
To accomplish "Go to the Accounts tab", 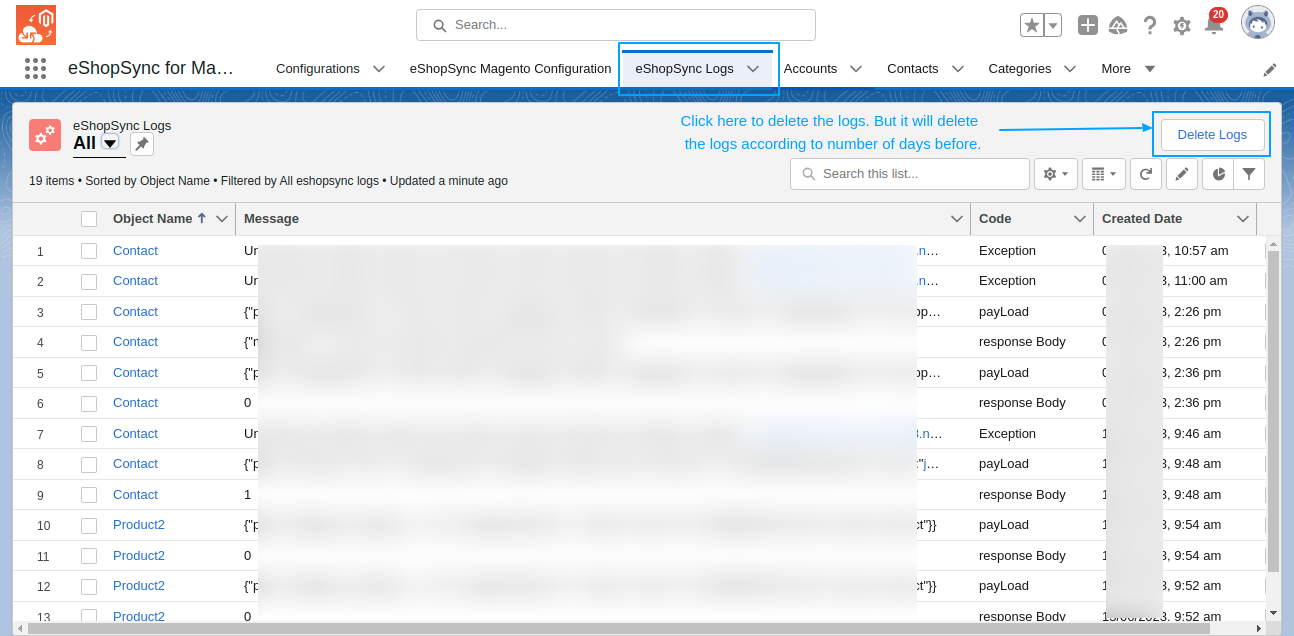I will click(x=810, y=69).
